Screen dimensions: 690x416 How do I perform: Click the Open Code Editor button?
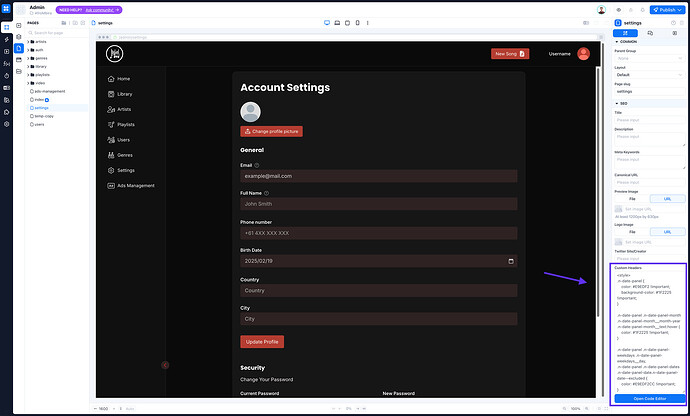pos(650,399)
